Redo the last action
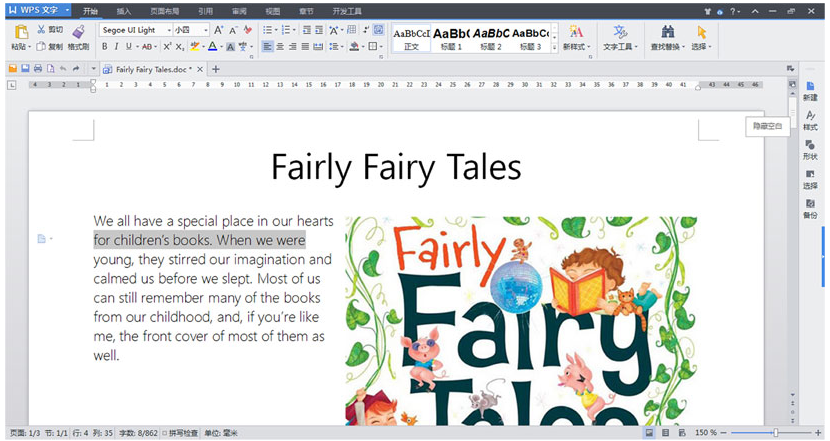Viewport: 830px width, 441px height. point(76,69)
